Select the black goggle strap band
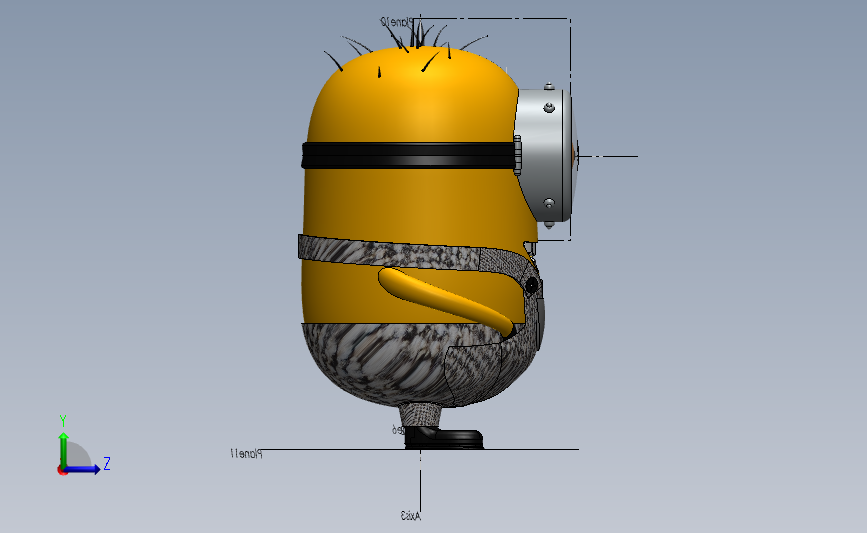 point(408,155)
